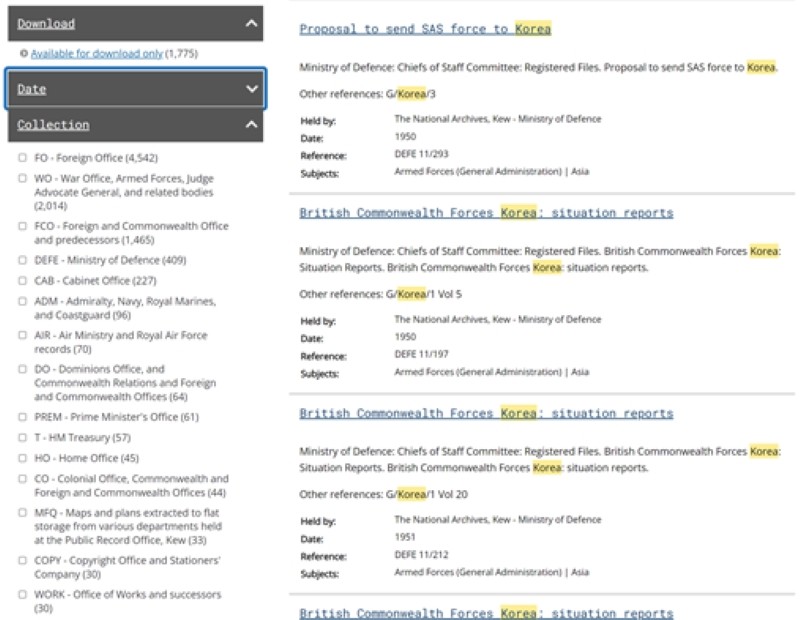Tick CO - Colonial Office checkbox
Image resolution: width=800 pixels, height=620 pixels.
click(x=22, y=479)
